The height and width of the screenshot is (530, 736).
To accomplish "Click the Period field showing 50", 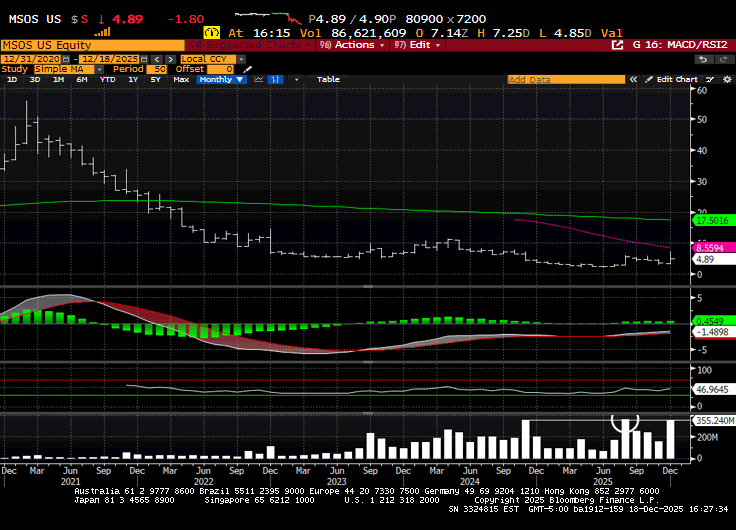I will 157,69.
